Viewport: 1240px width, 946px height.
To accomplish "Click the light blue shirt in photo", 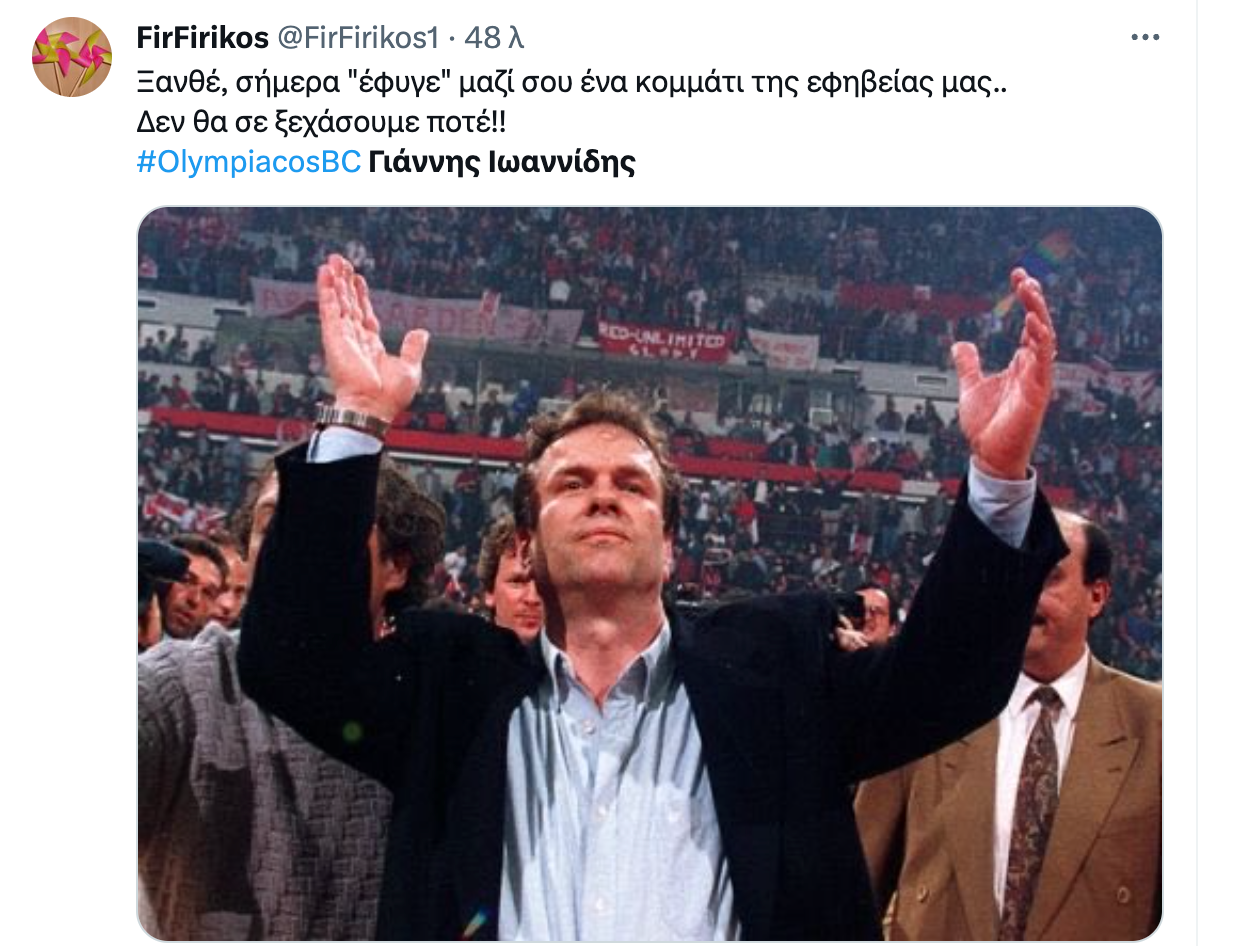I will tap(600, 790).
